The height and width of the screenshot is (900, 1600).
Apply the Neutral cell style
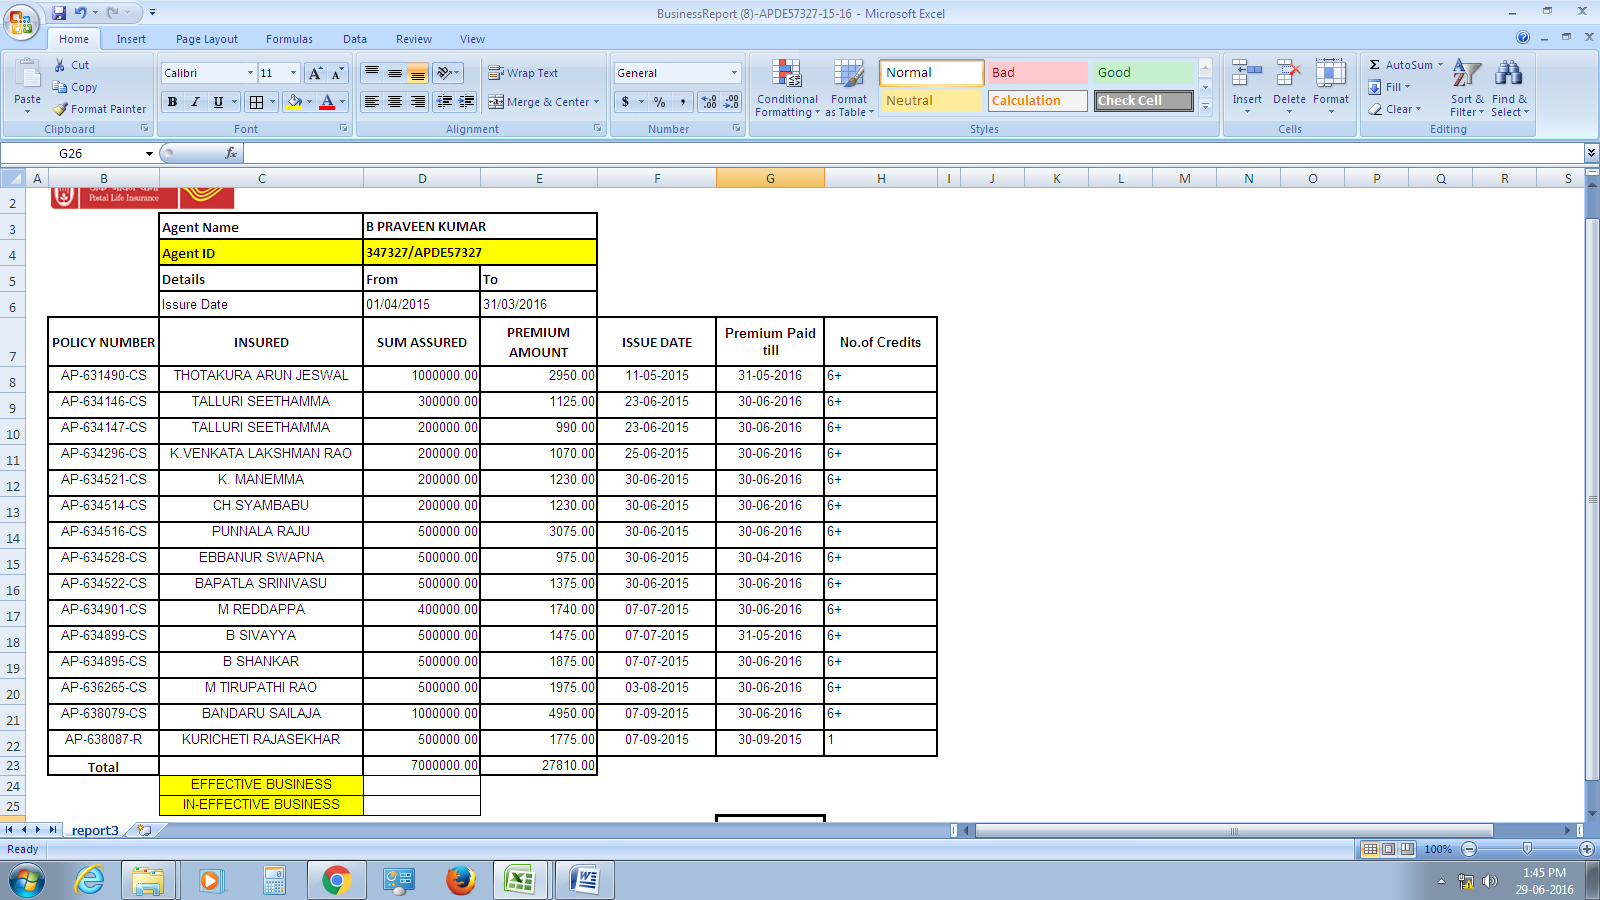click(931, 101)
